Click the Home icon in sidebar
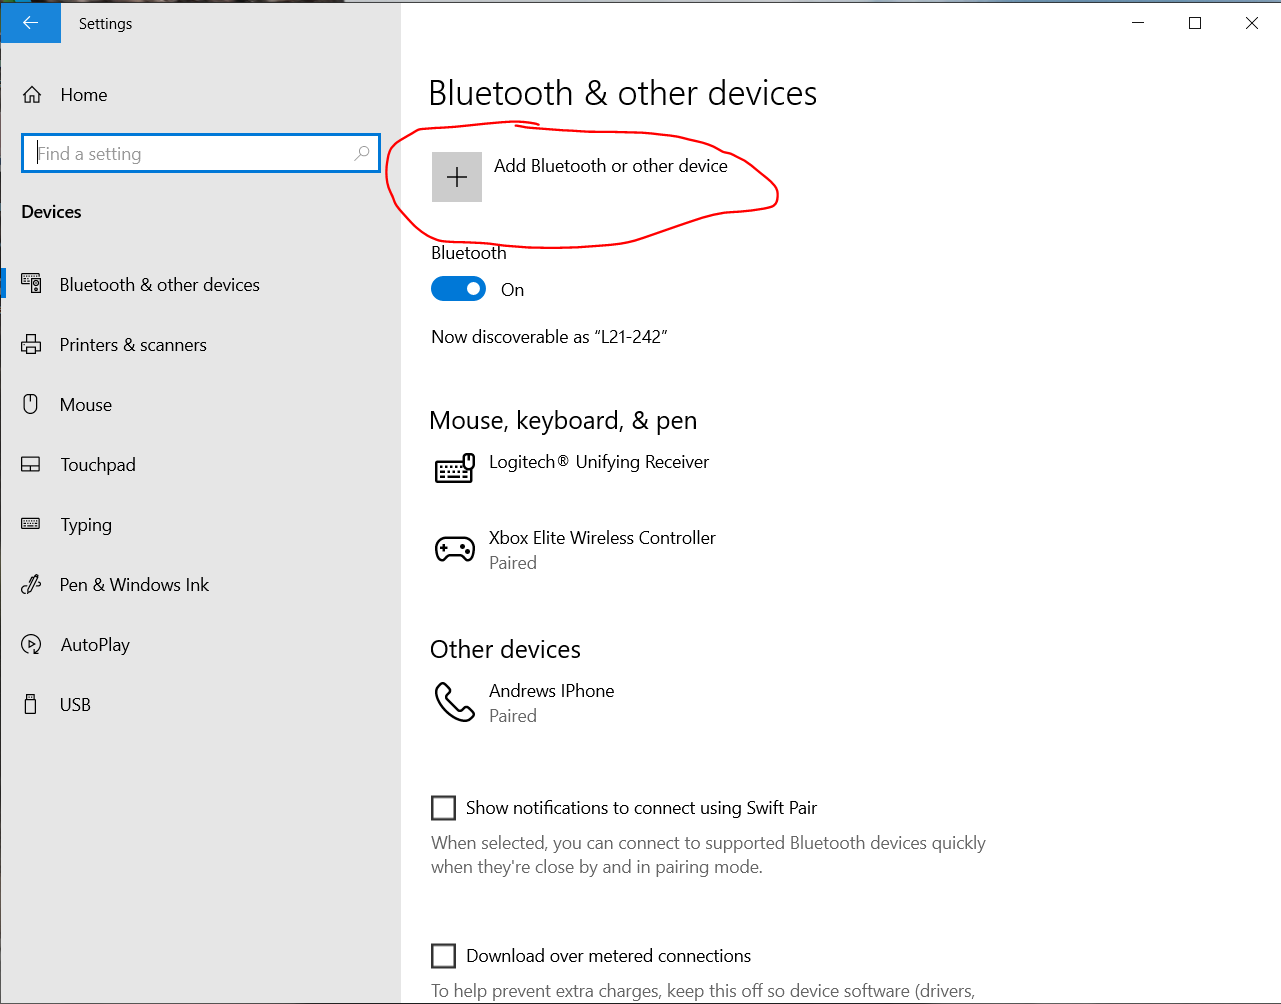 pos(32,95)
